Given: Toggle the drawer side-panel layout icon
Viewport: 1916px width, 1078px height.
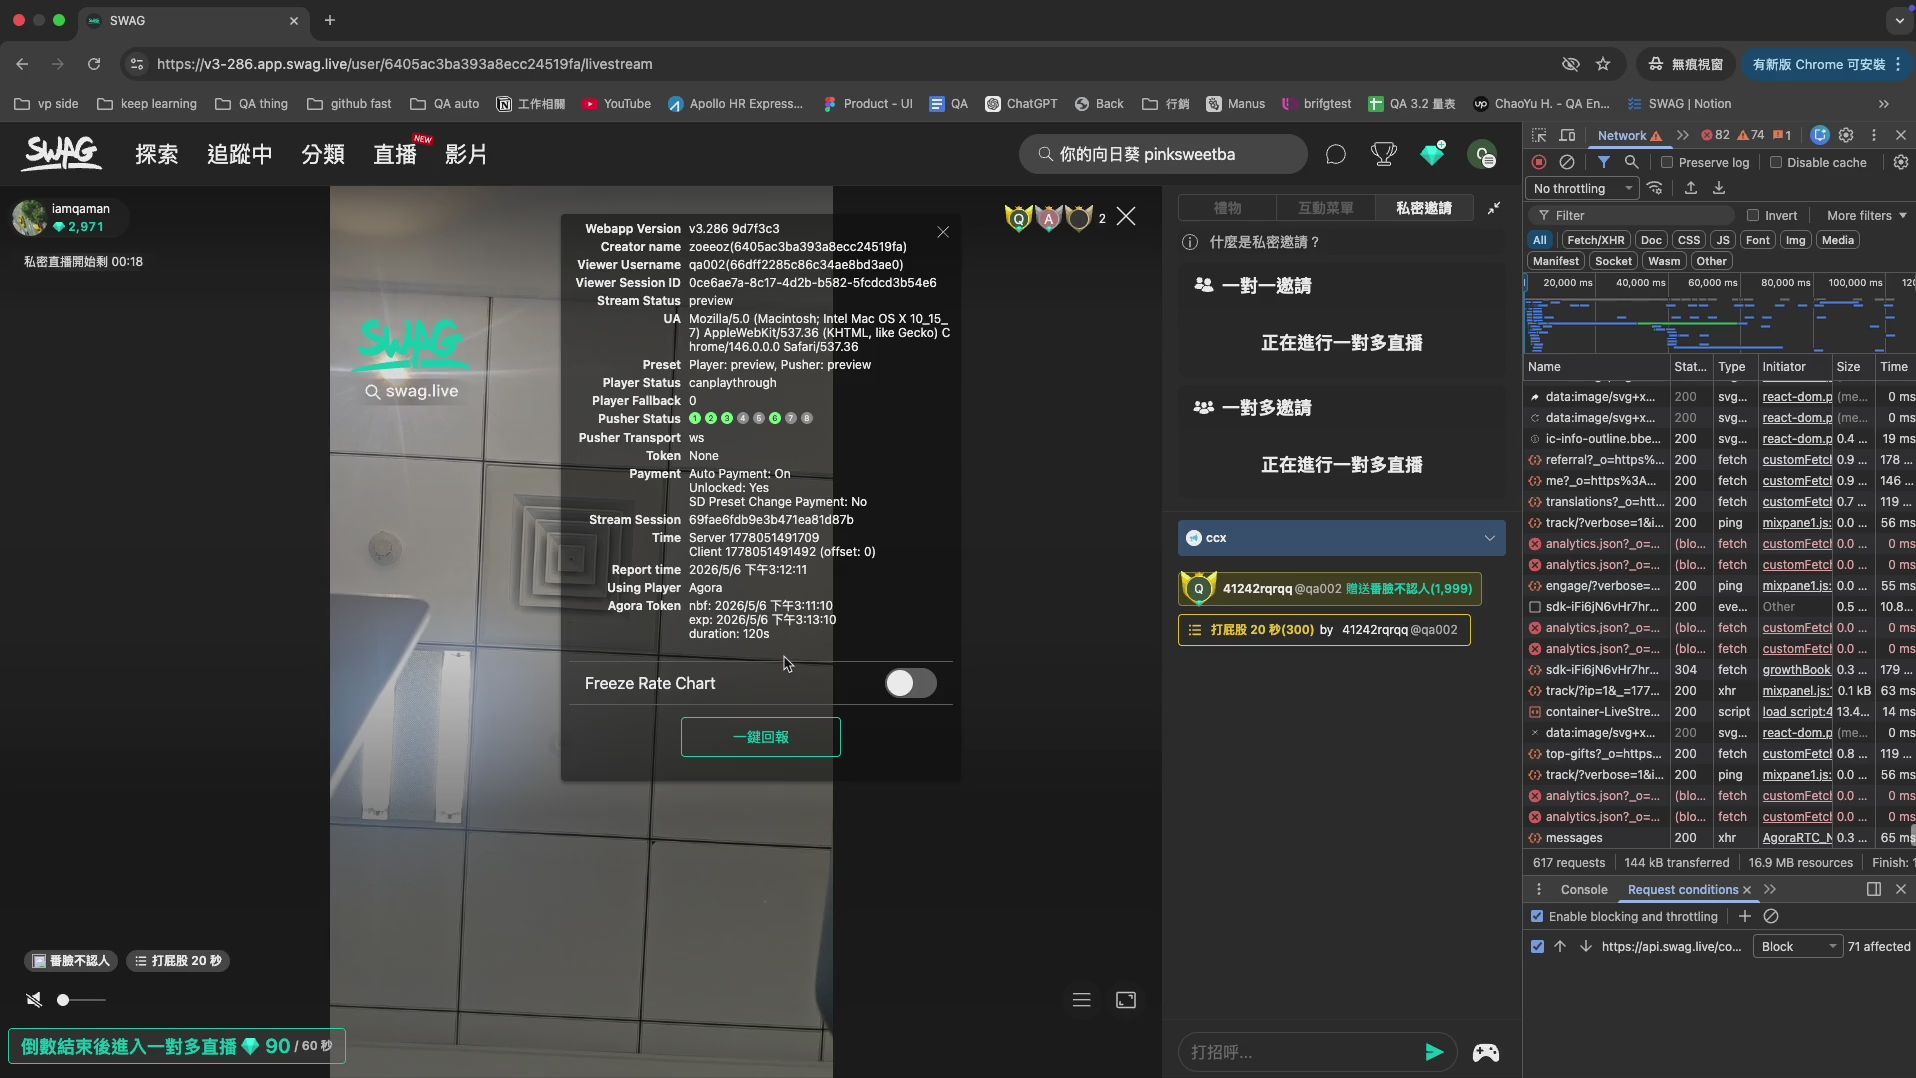Looking at the screenshot, I should (1874, 889).
